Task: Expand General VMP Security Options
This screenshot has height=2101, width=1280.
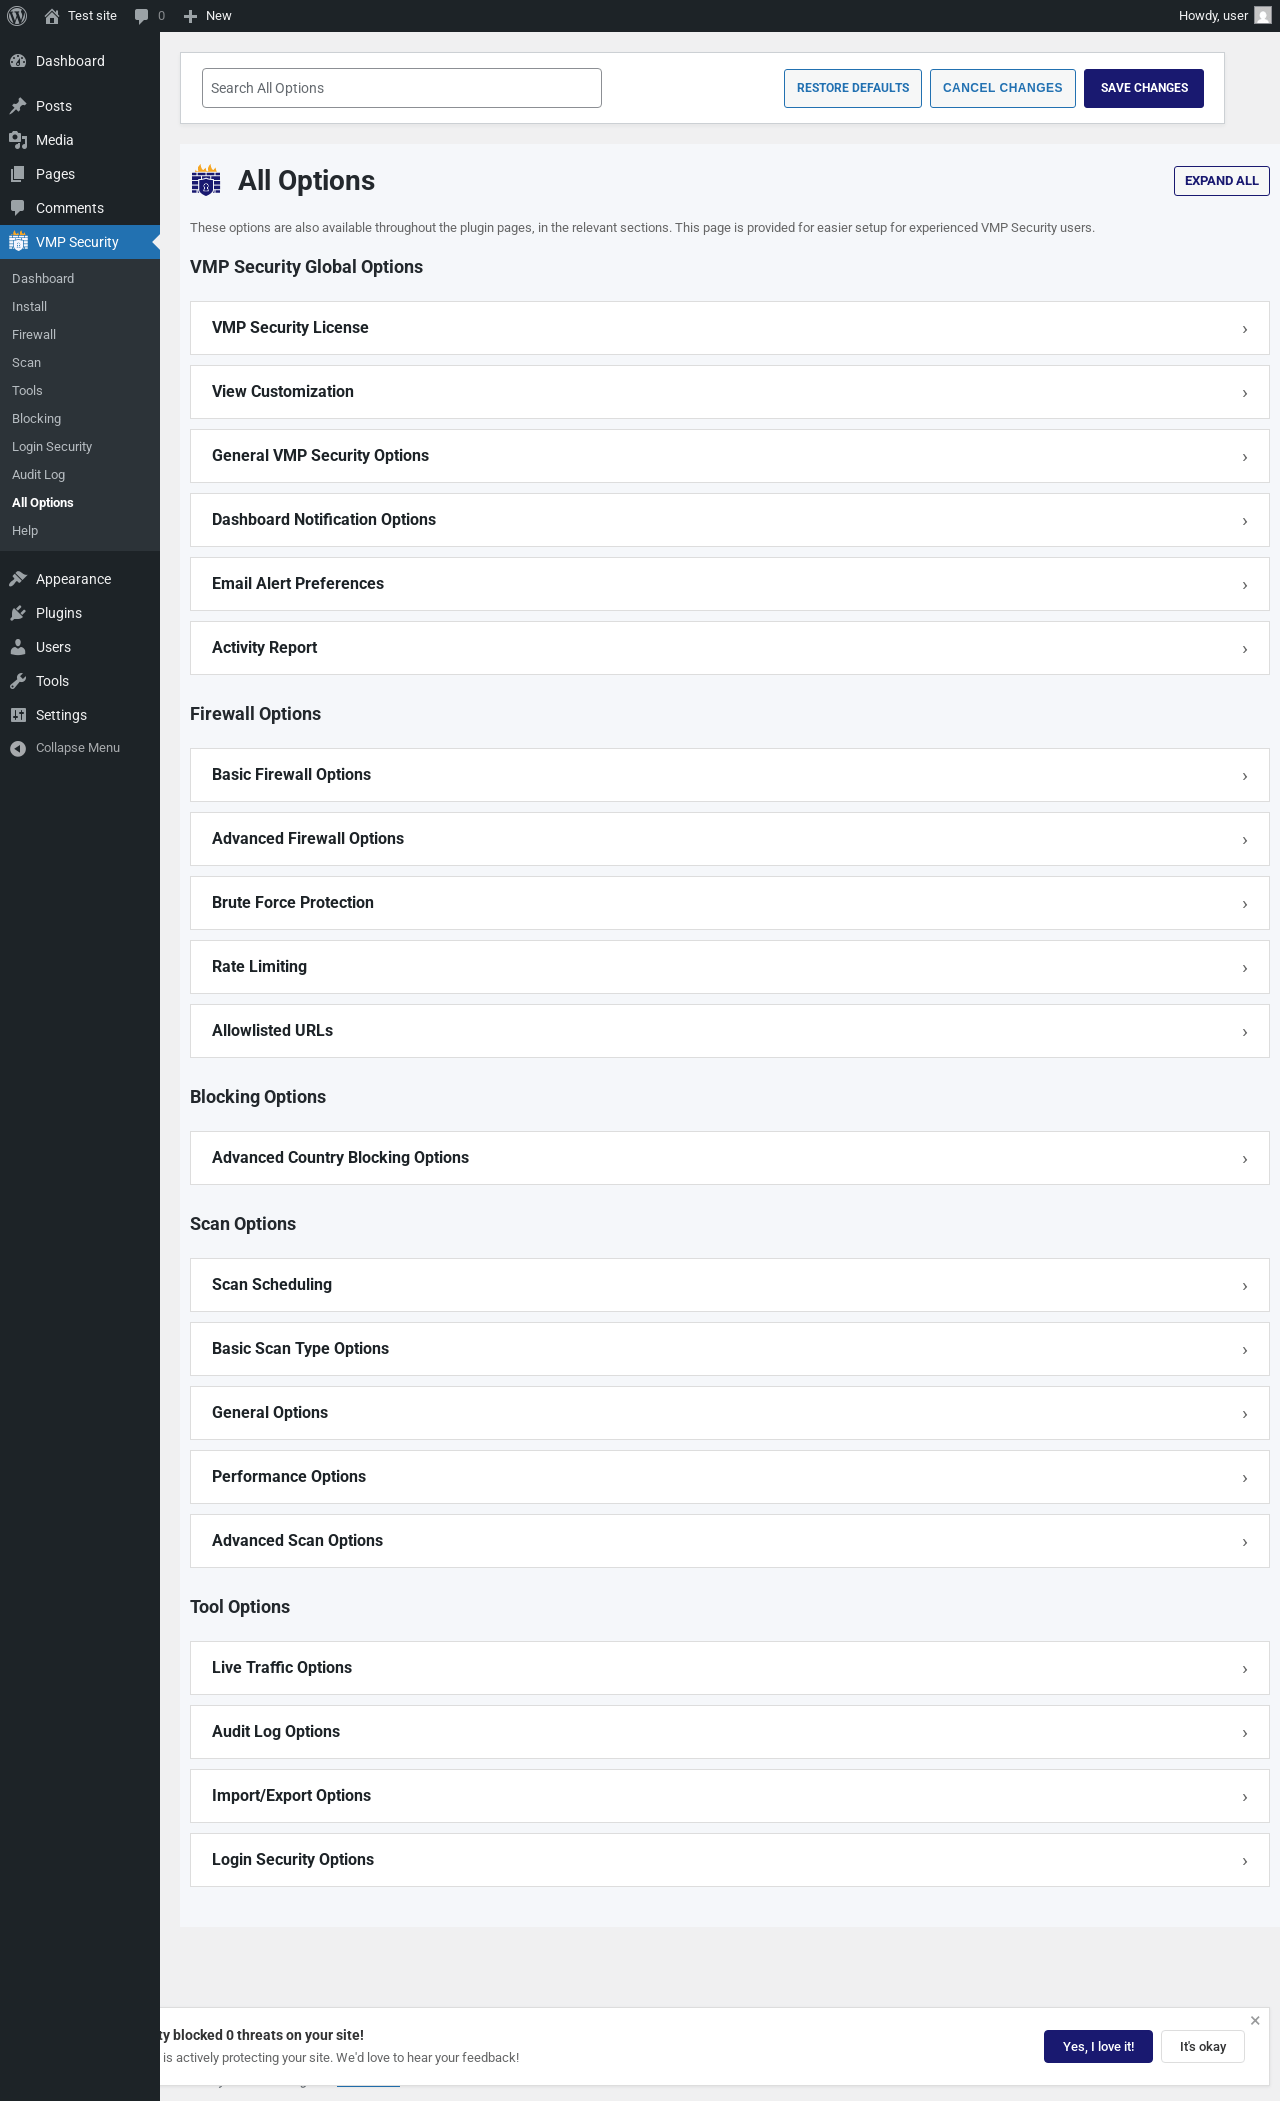Action: coord(730,456)
